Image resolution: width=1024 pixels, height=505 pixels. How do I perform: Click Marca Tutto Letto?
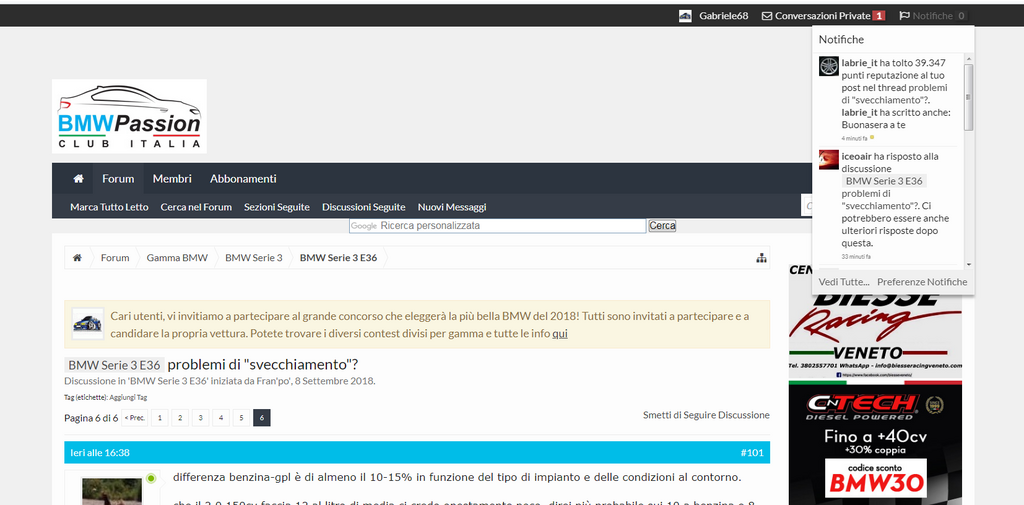[109, 207]
